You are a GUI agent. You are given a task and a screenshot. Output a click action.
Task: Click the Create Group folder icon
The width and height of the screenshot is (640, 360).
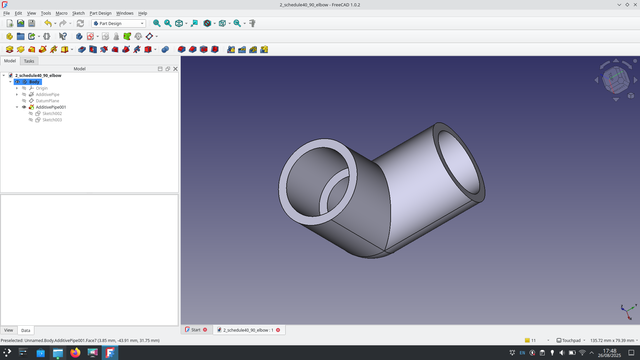pos(20,36)
